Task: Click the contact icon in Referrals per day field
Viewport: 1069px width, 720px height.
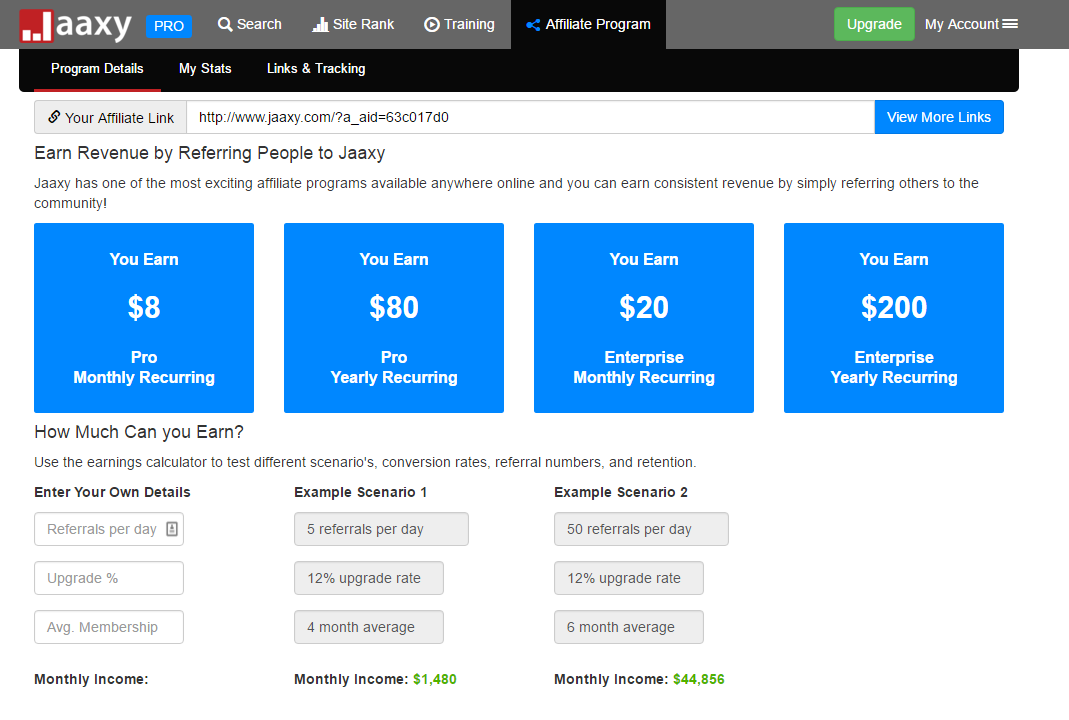Action: (x=172, y=529)
